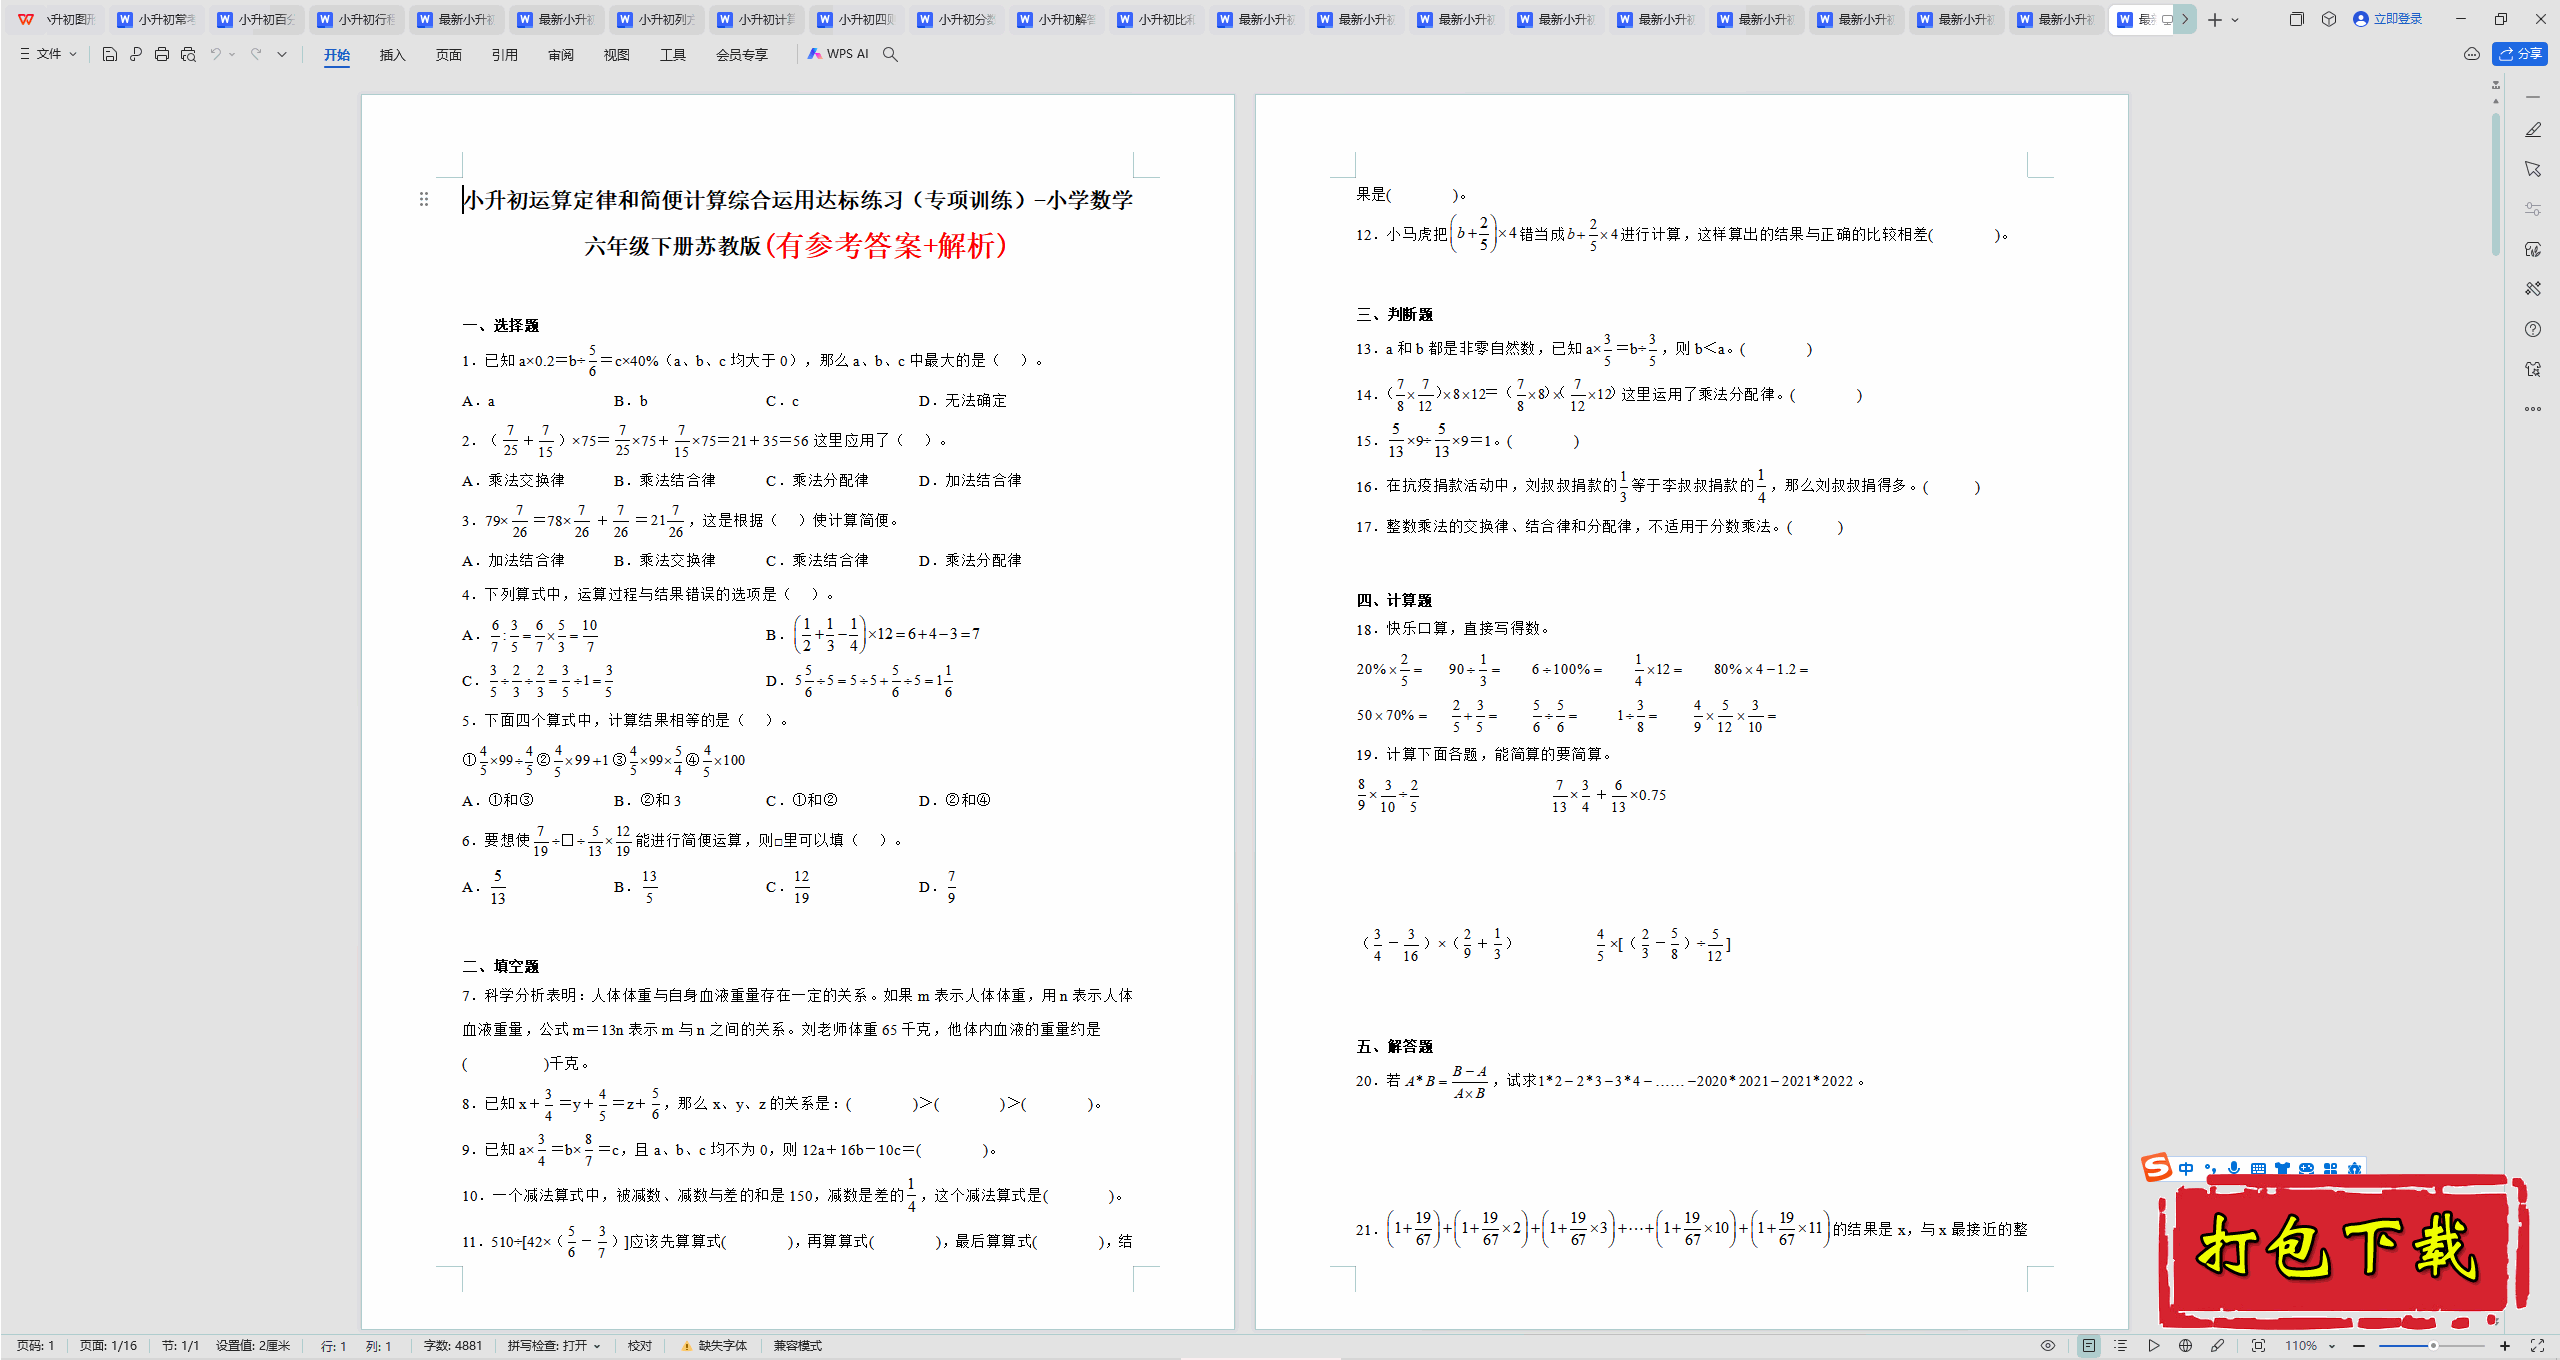Switch to the 小升初行程 document tab
The height and width of the screenshot is (1360, 2560).
click(x=358, y=19)
